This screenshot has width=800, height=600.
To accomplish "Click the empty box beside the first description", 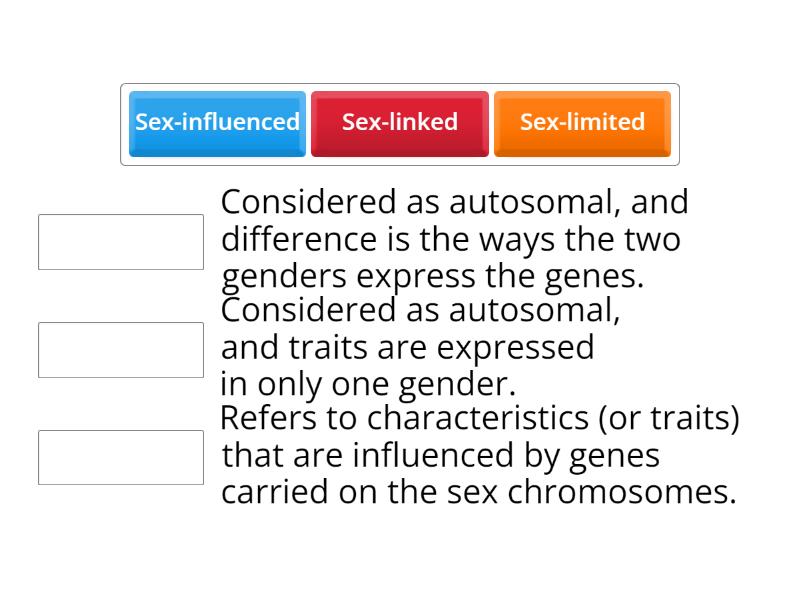I will 120,240.
